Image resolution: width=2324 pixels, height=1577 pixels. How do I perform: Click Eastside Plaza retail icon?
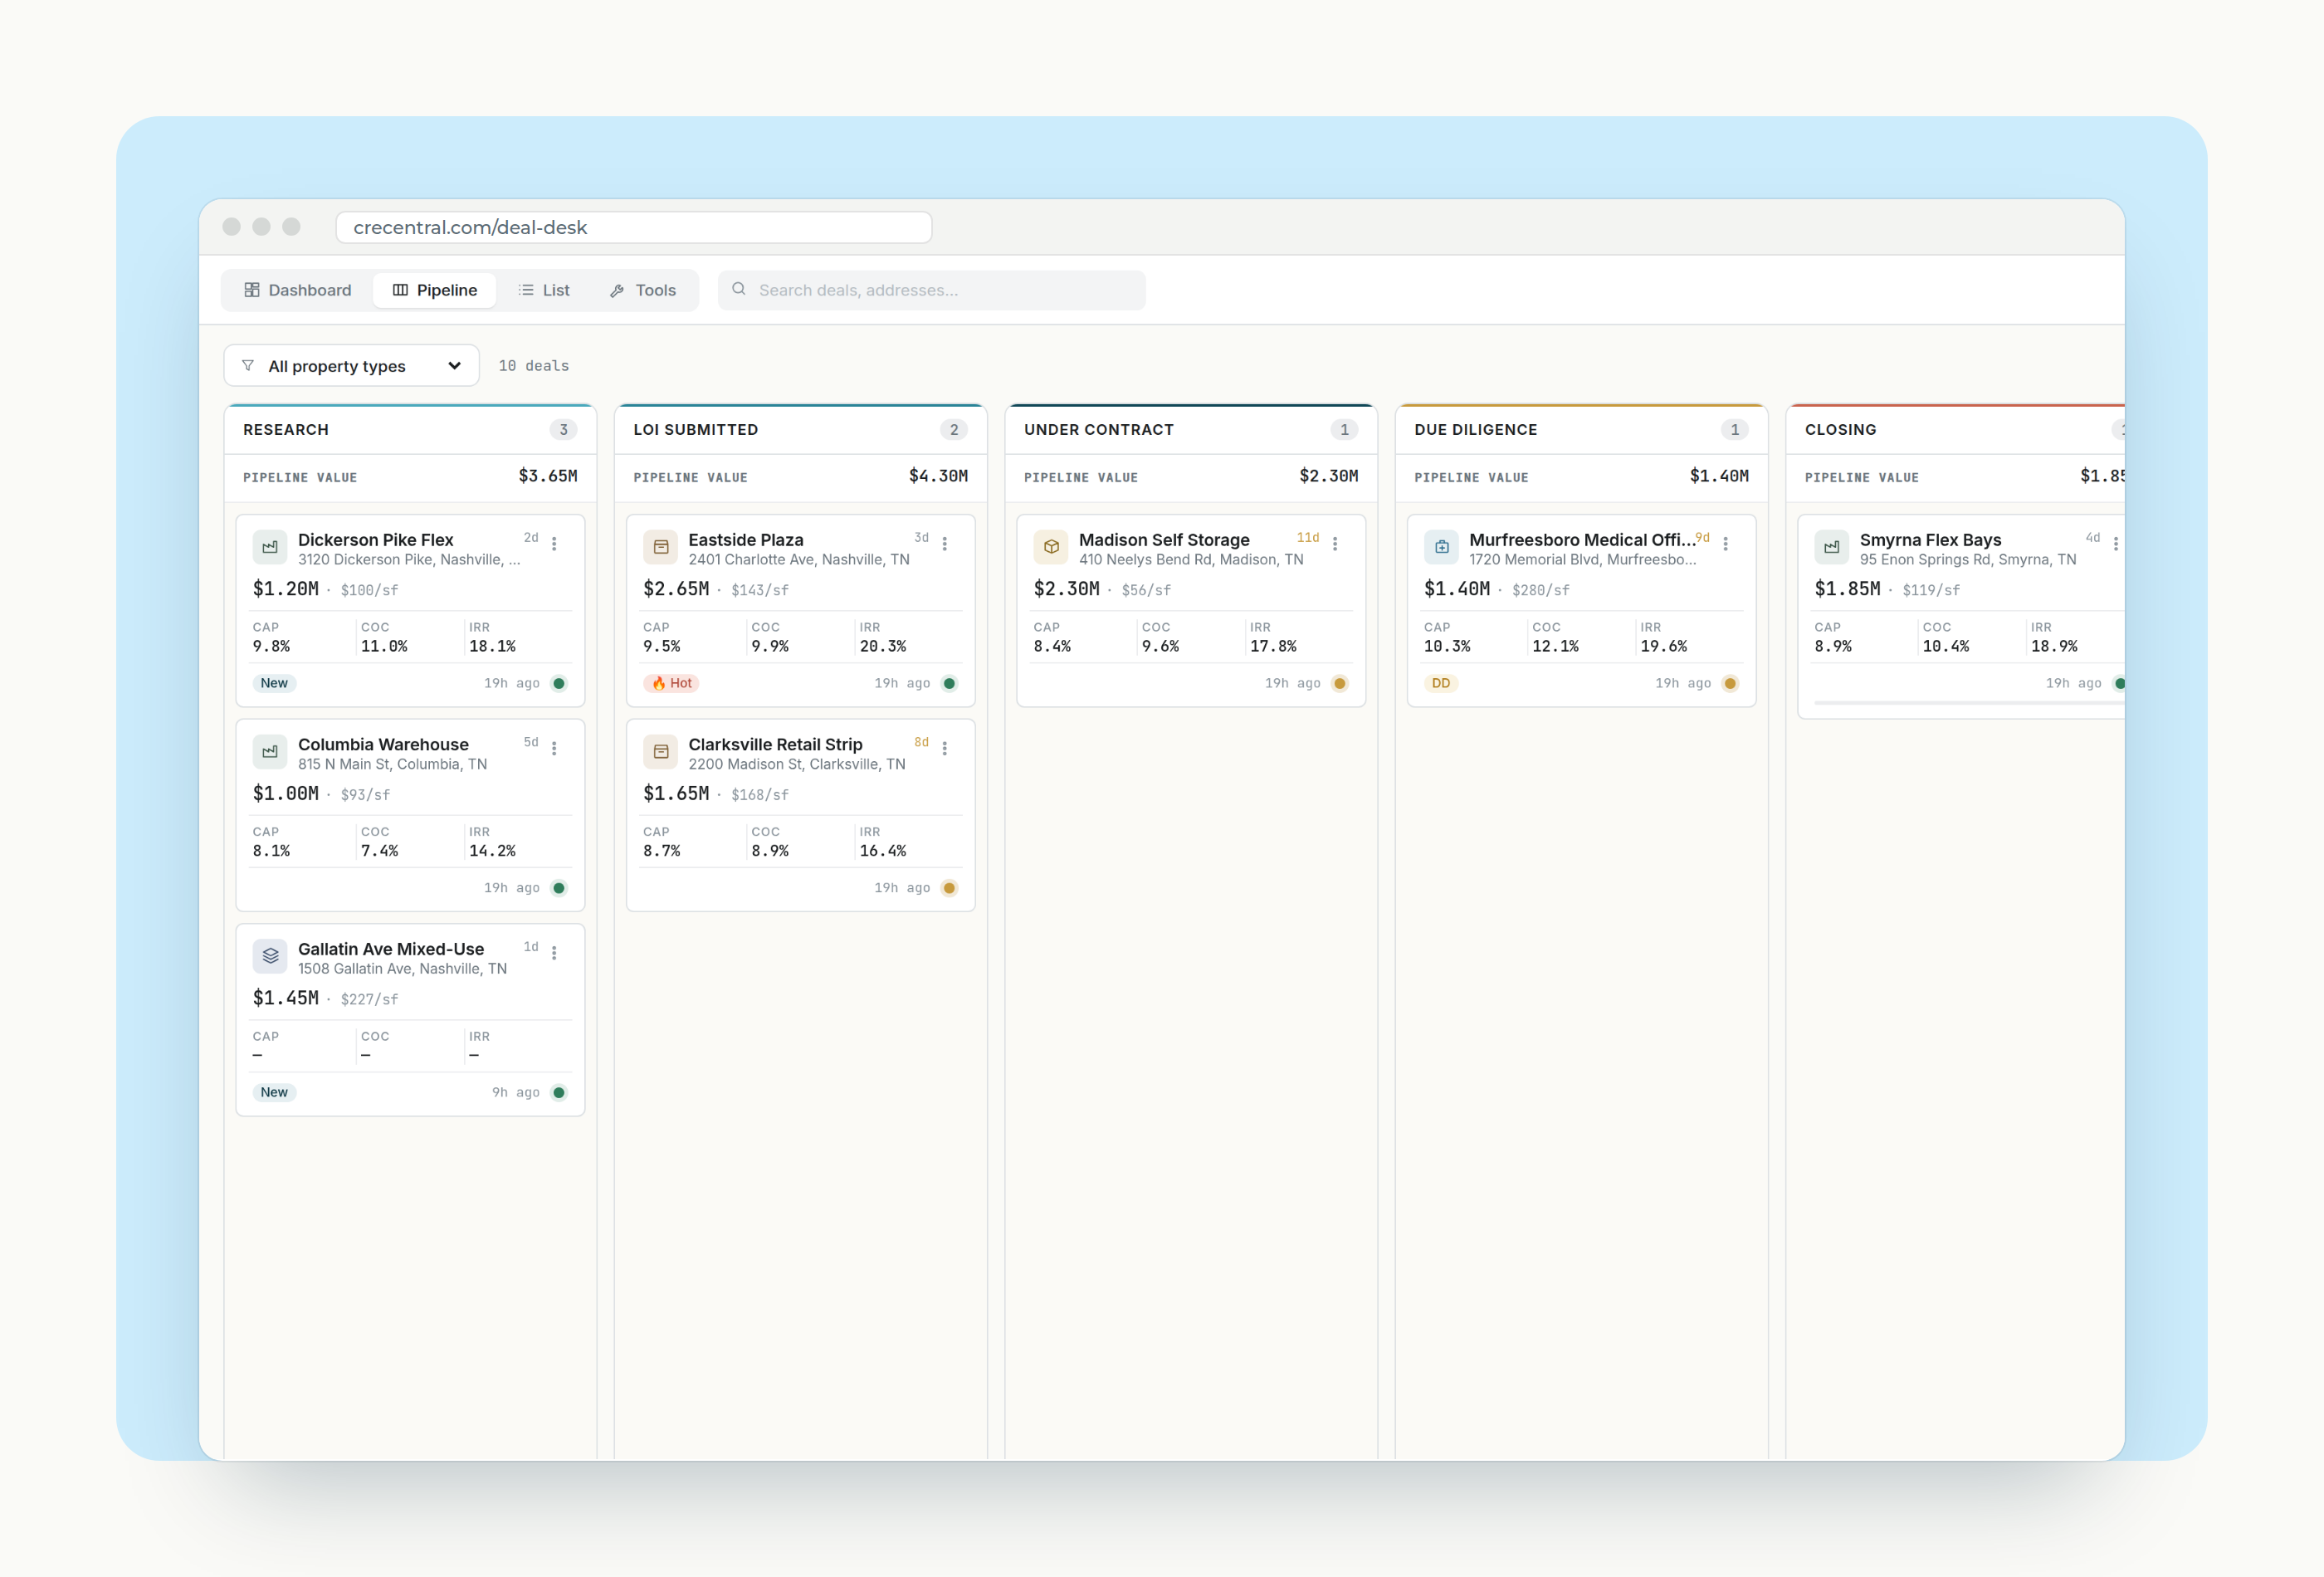660,547
